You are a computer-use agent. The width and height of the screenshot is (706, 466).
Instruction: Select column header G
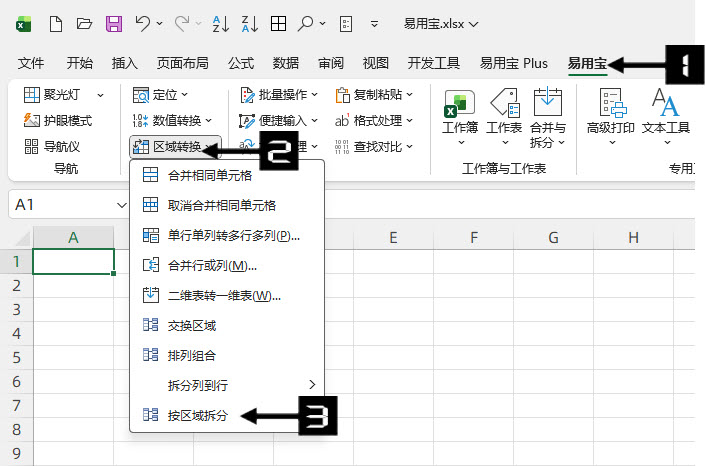[553, 237]
